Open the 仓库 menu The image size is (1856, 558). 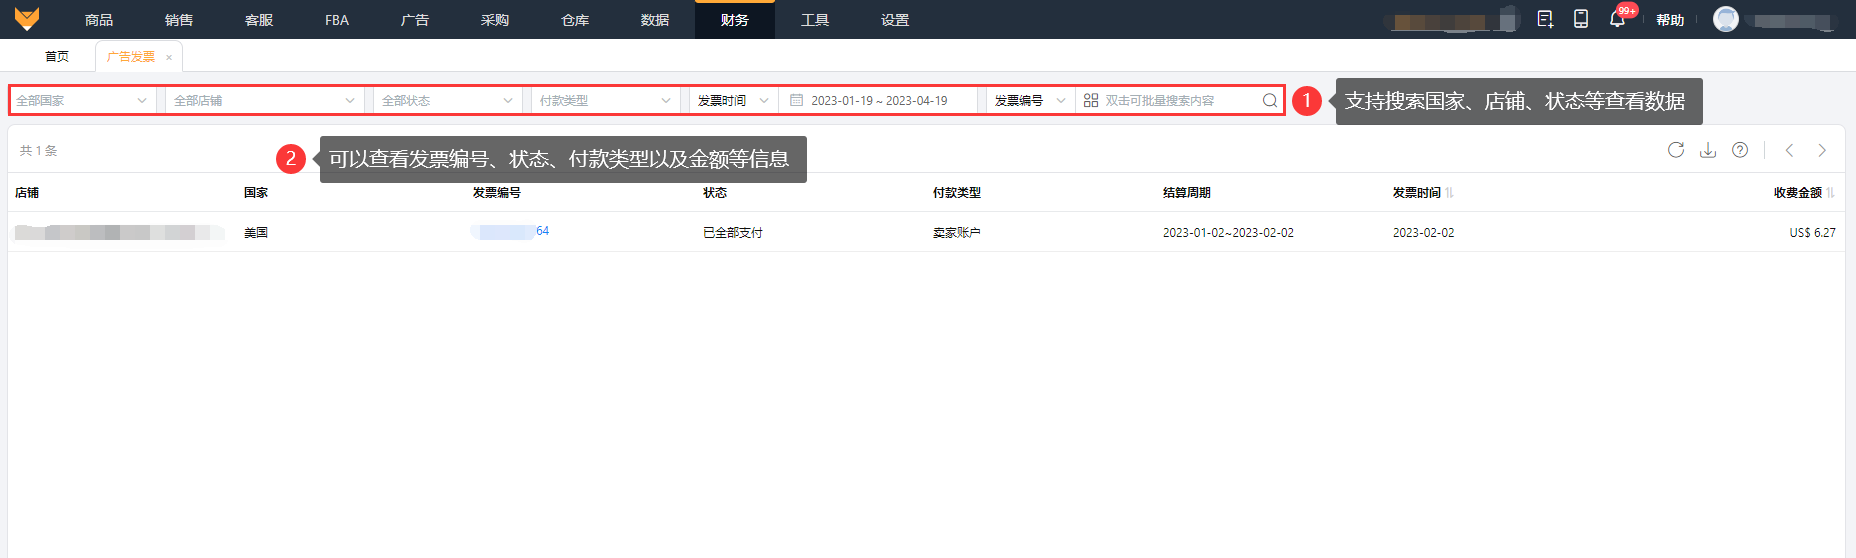pyautogui.click(x=575, y=20)
